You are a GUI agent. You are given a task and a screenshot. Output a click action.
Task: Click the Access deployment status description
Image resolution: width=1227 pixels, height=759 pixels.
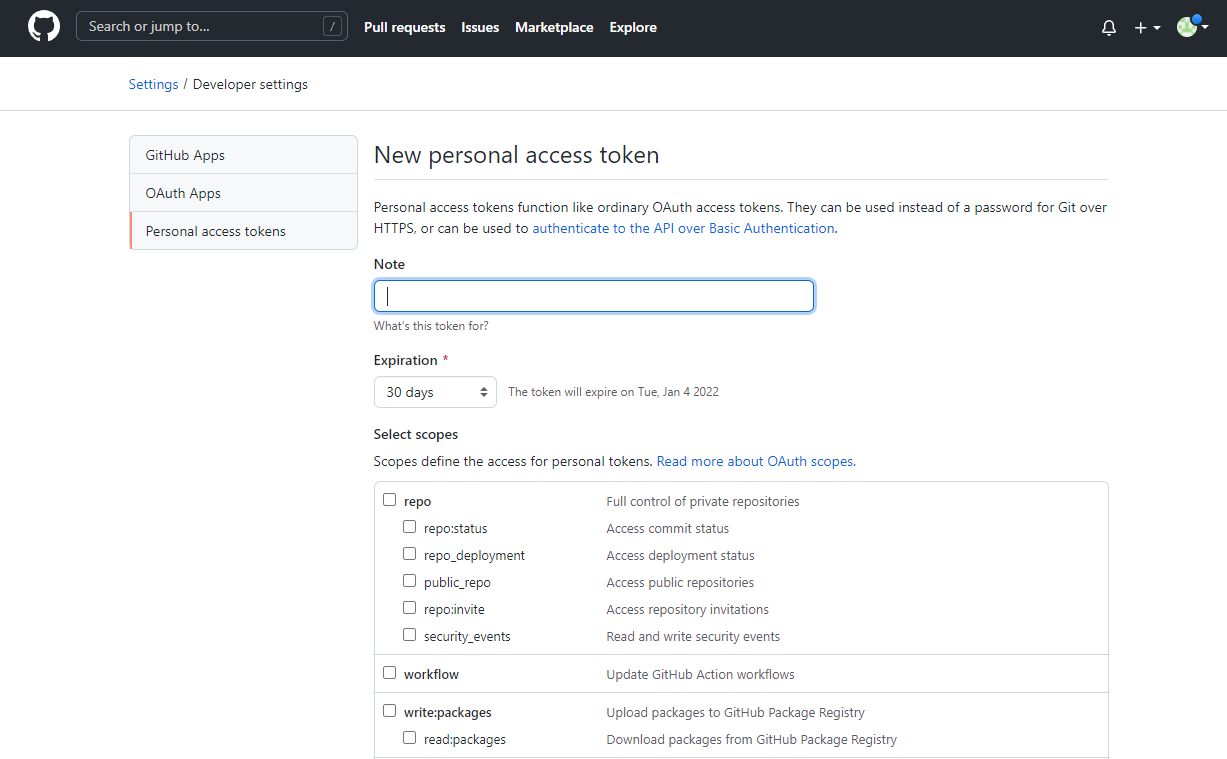point(681,556)
